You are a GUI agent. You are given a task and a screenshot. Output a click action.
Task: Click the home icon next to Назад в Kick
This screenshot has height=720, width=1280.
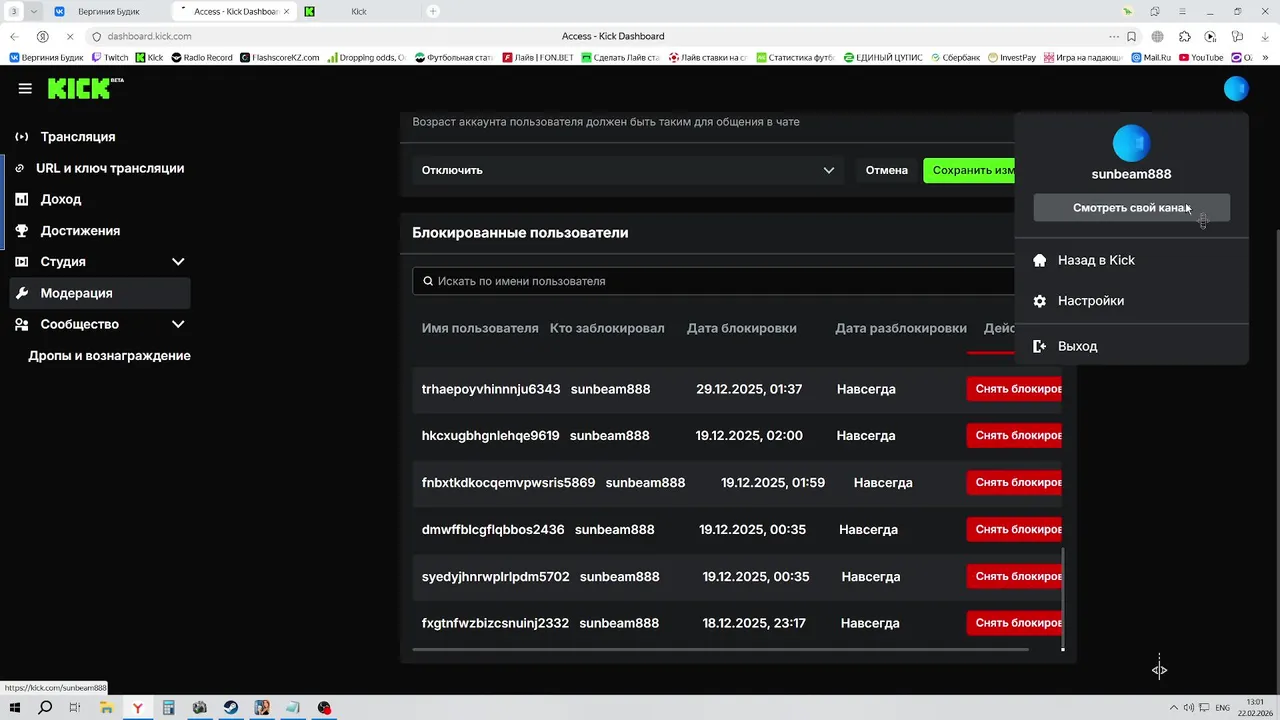(1039, 260)
